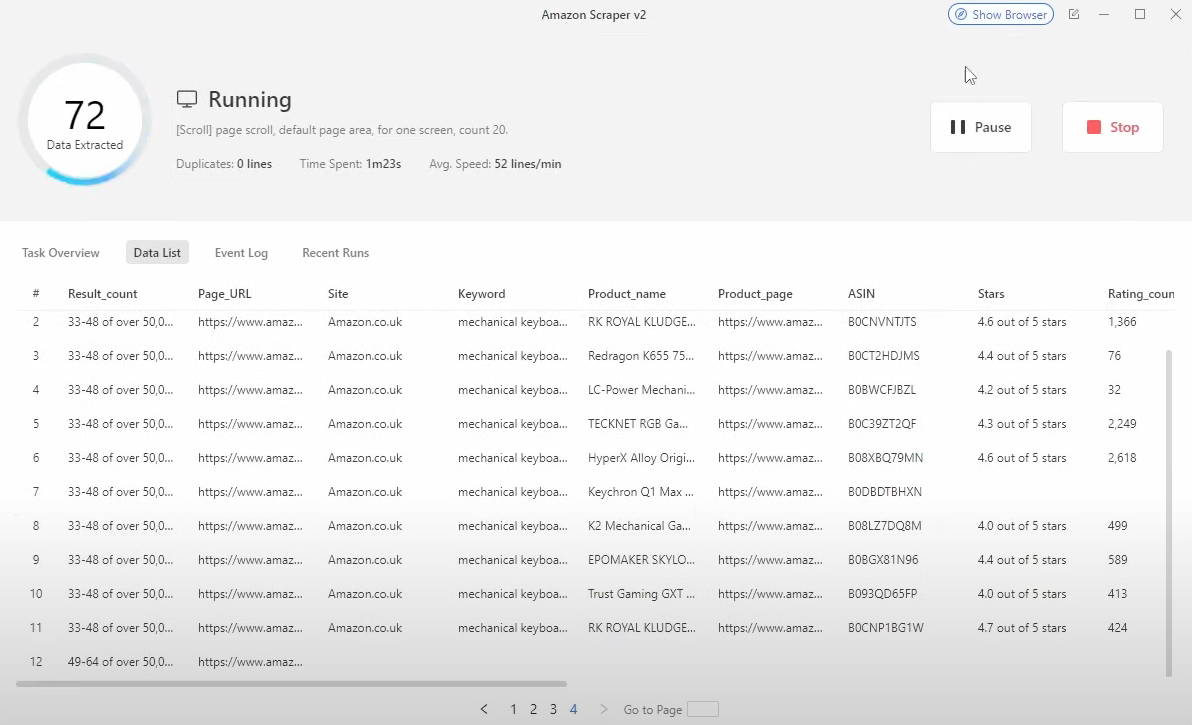Select ASIN B0BWCFJBZL cell
The height and width of the screenshot is (725, 1192).
(x=882, y=390)
